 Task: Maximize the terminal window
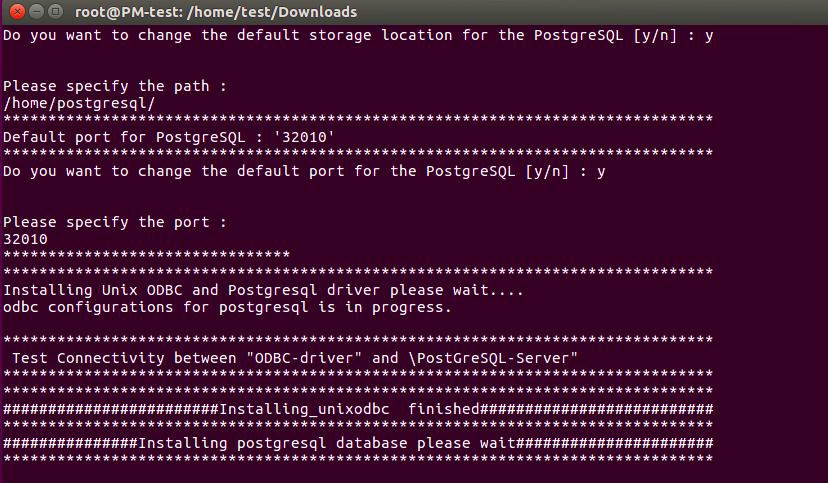(55, 11)
